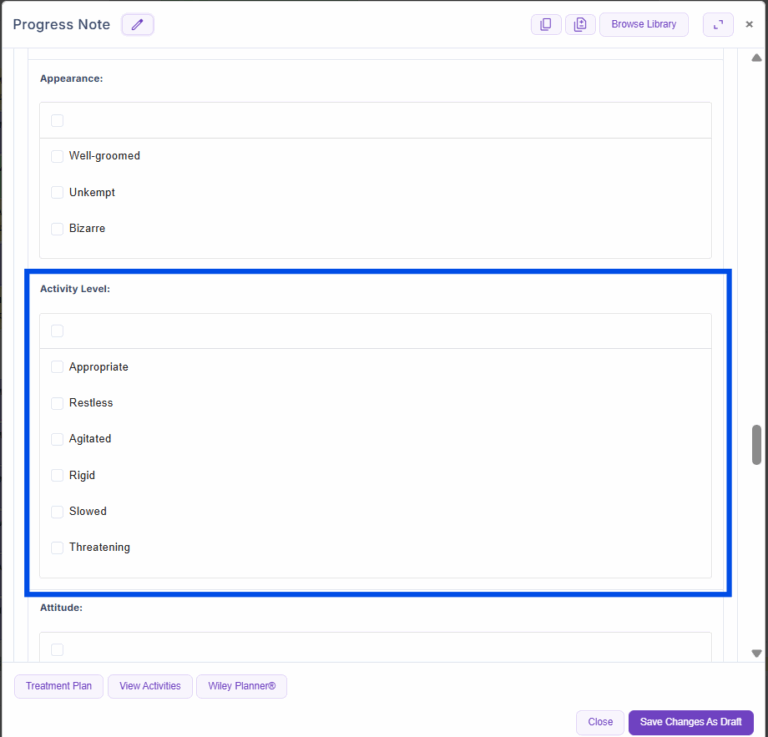Toggle the select-all checkbox under Activity Level

(57, 331)
